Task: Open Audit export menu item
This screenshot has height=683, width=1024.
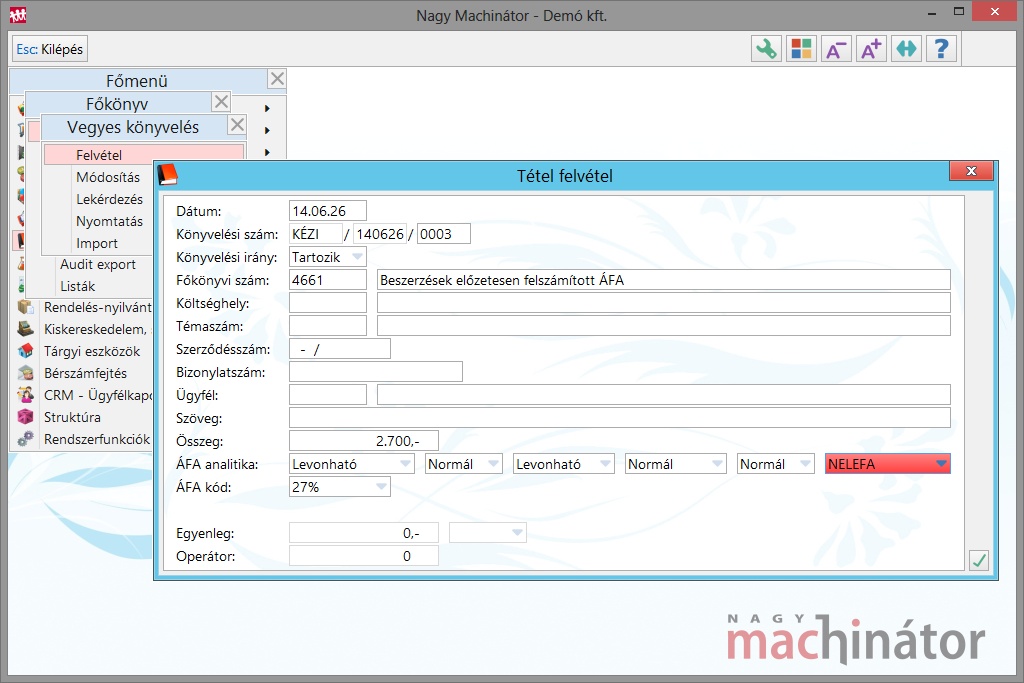Action: pos(98,264)
